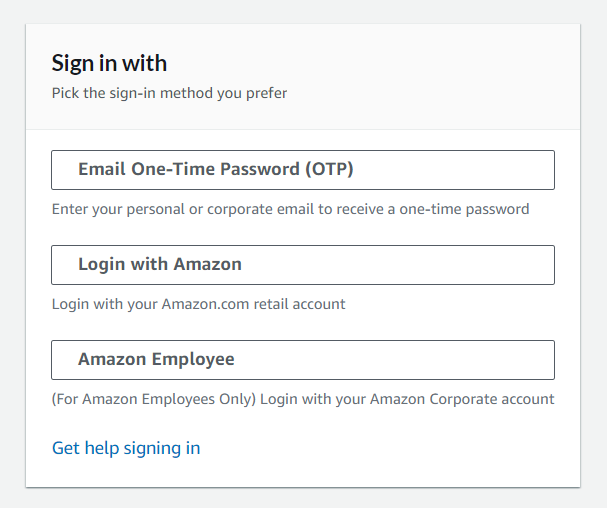Get assistance with signing in
607x508 pixels.
(126, 448)
